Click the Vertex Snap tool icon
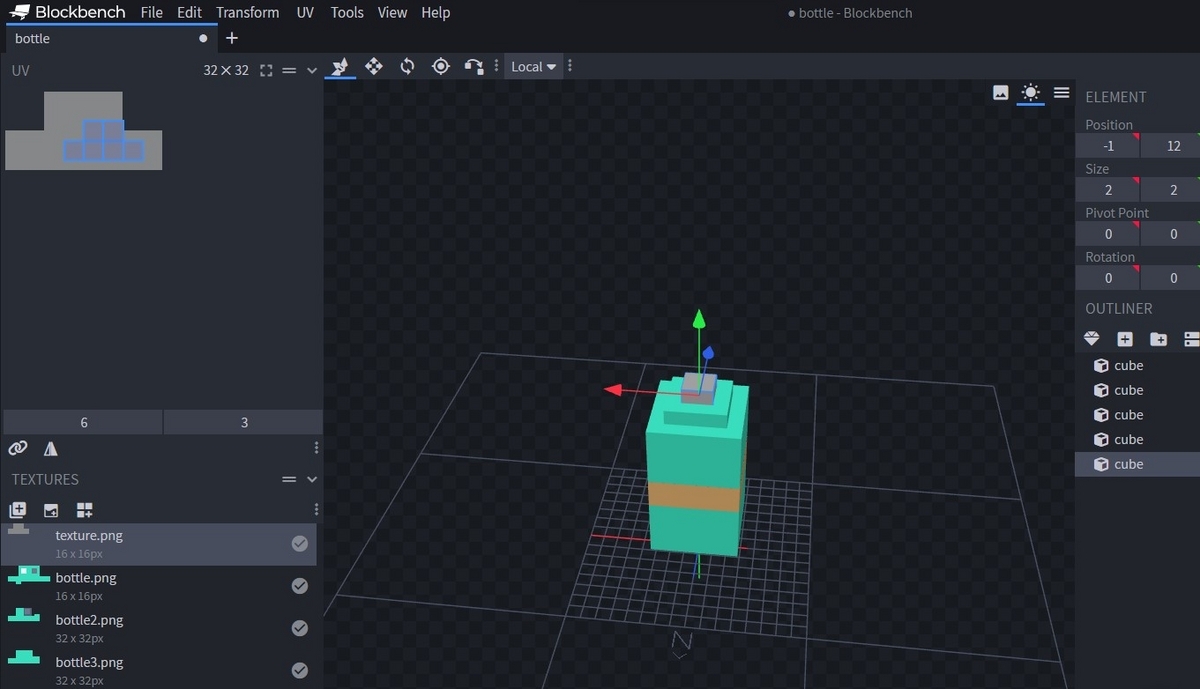1200x689 pixels. point(474,66)
